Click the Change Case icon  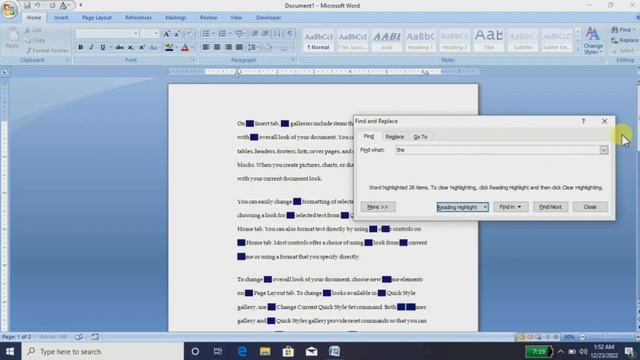pos(153,47)
